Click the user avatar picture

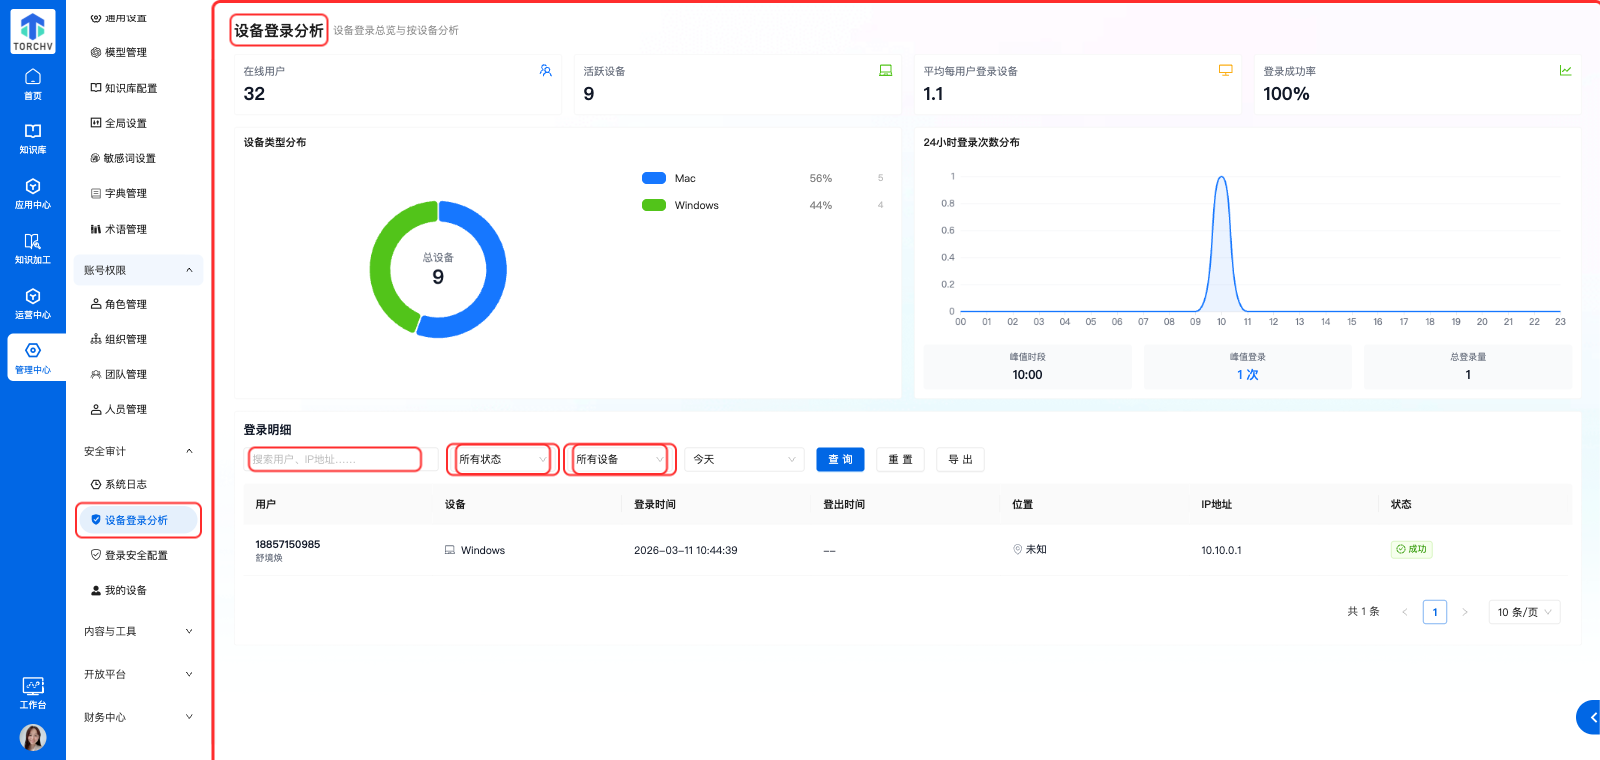pyautogui.click(x=33, y=738)
